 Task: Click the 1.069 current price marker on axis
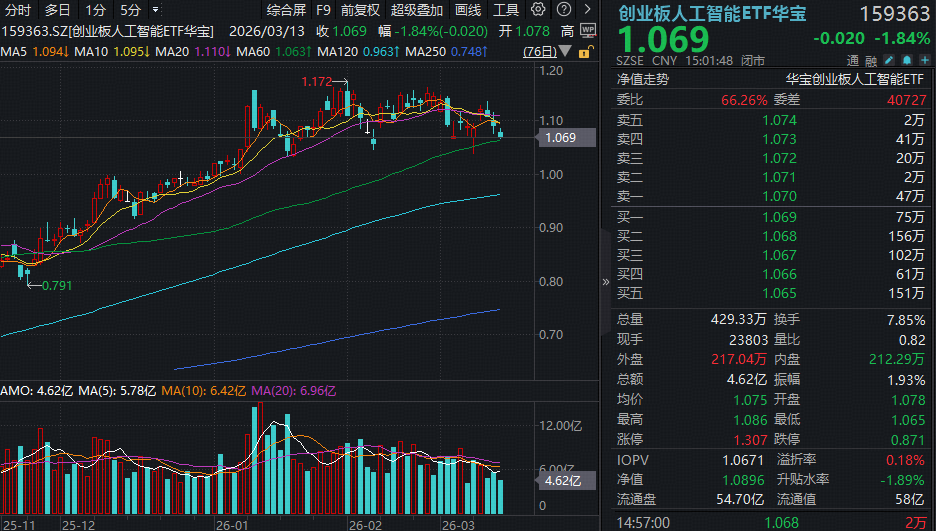pyautogui.click(x=559, y=138)
